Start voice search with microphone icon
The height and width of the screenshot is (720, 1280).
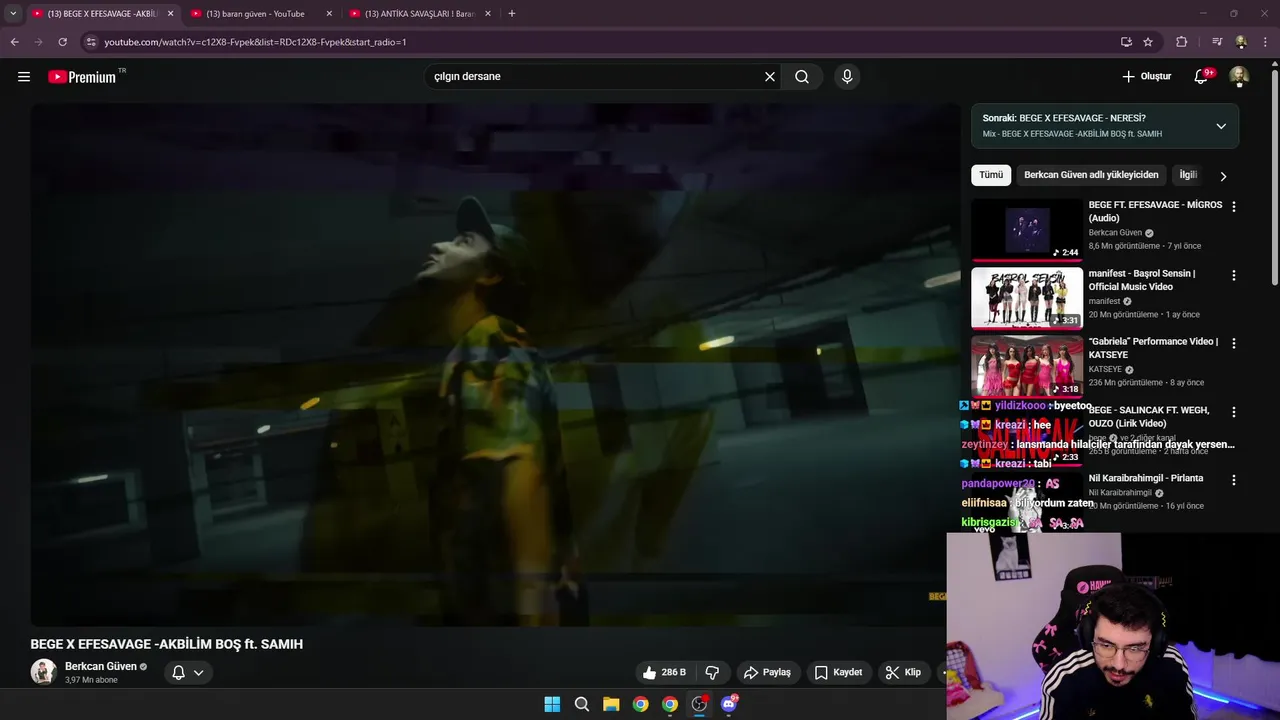[847, 77]
